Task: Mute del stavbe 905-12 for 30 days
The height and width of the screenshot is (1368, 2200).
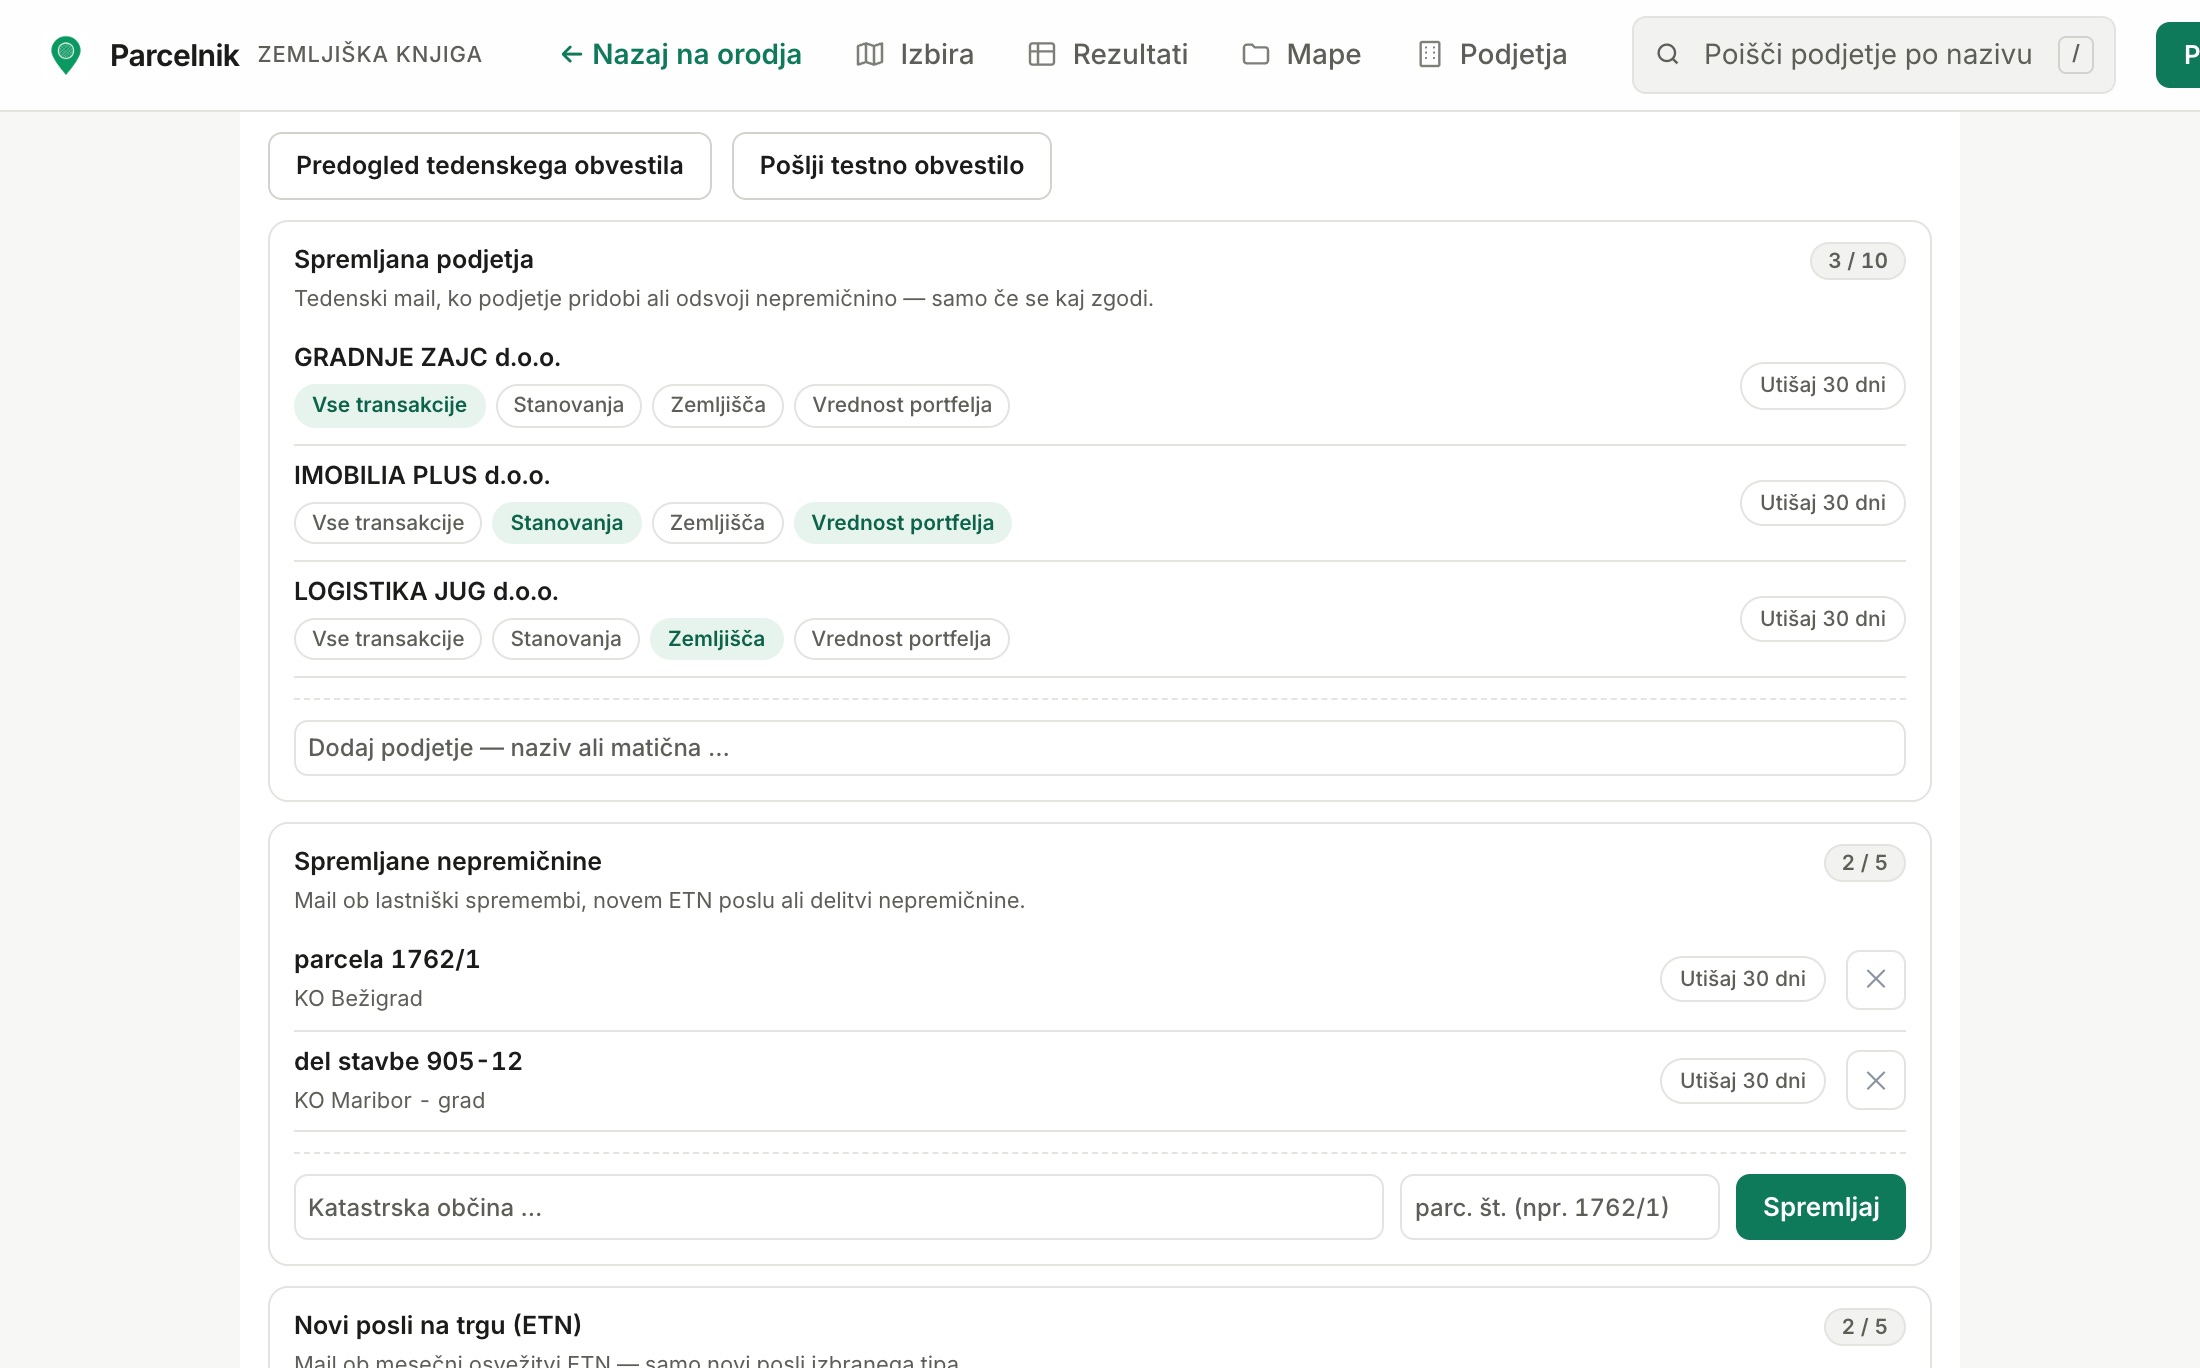Action: tap(1743, 1081)
